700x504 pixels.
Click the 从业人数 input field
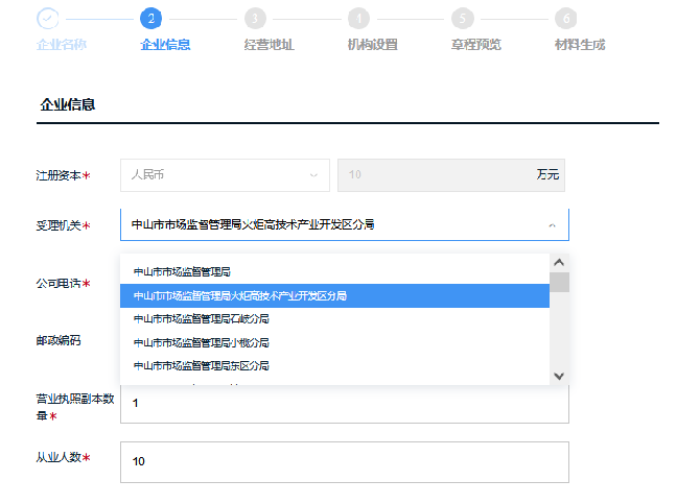coord(344,462)
